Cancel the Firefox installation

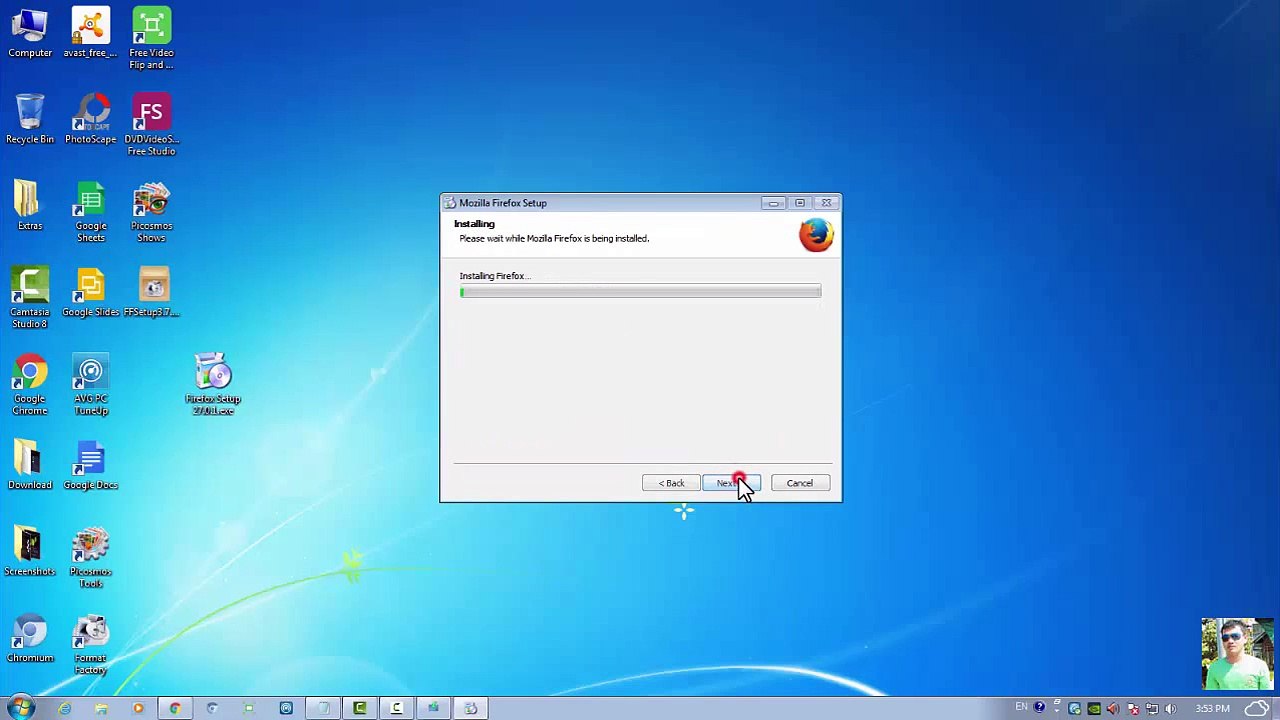[x=800, y=483]
